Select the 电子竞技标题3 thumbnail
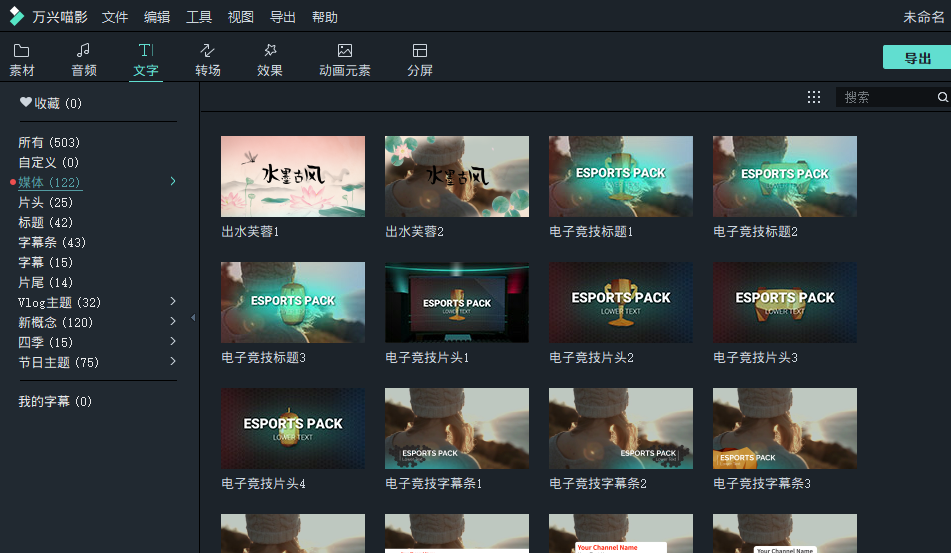 tap(293, 303)
